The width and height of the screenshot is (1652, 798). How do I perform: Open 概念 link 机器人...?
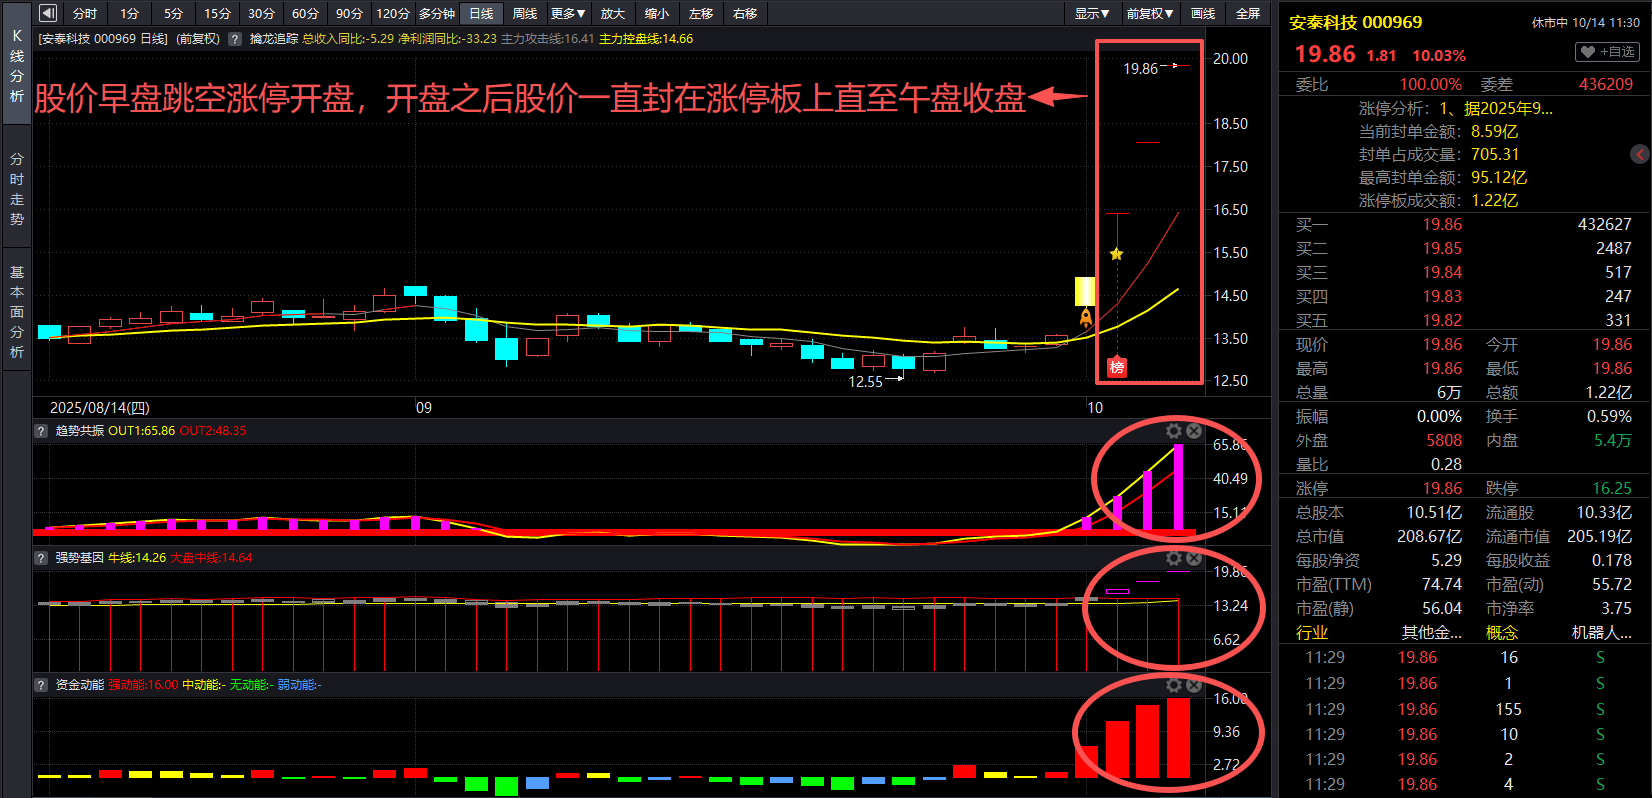[1601, 632]
